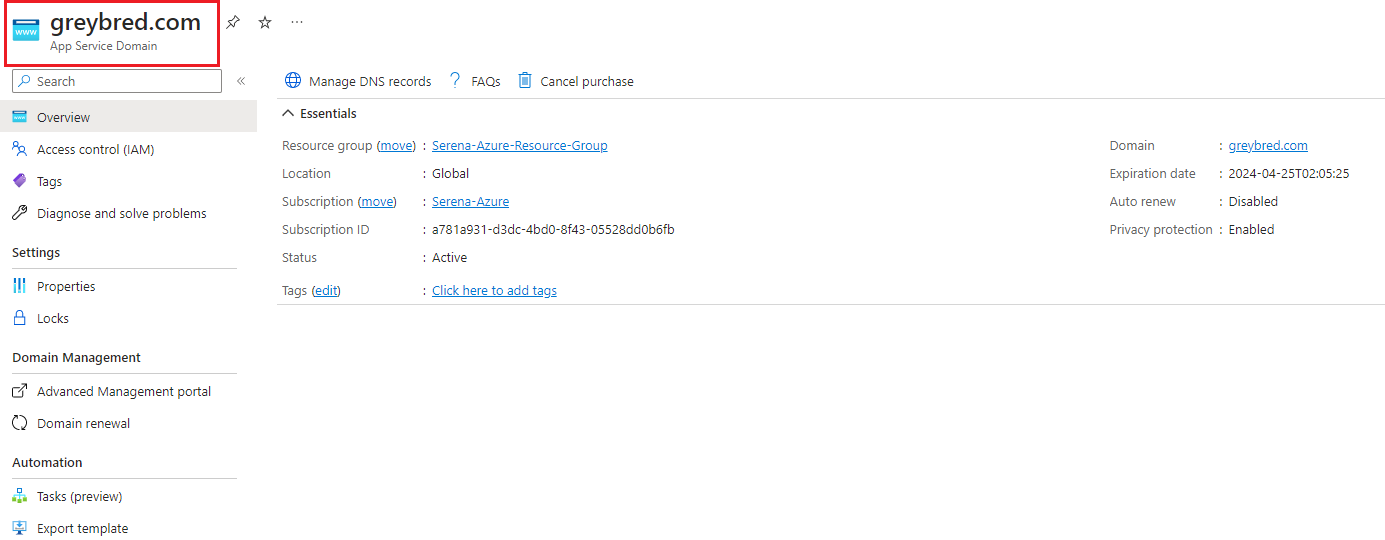Image resolution: width=1385 pixels, height=540 pixels.
Task: Click the sidebar Search box
Action: click(117, 81)
